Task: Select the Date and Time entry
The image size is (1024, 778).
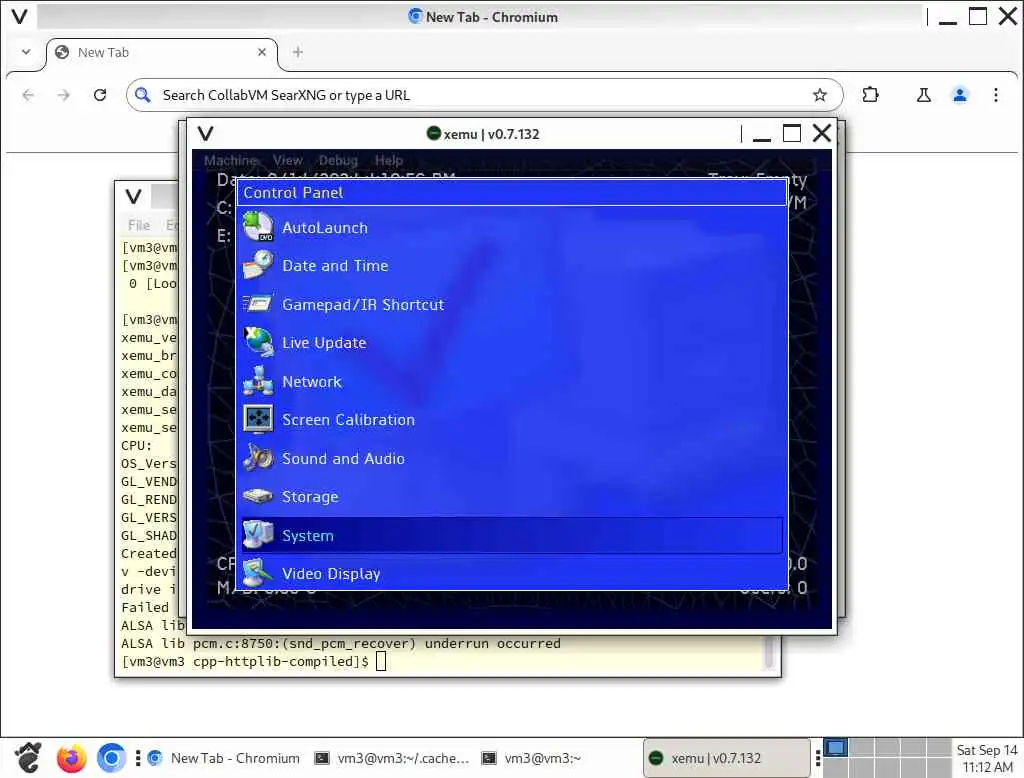Action: click(512, 266)
